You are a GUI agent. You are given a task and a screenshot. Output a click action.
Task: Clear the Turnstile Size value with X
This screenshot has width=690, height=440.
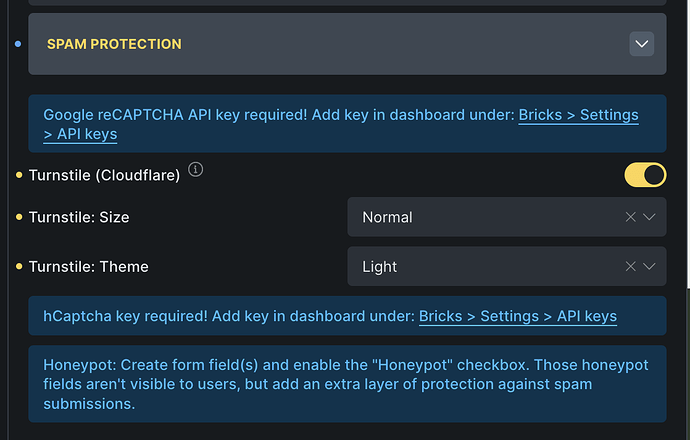630,217
